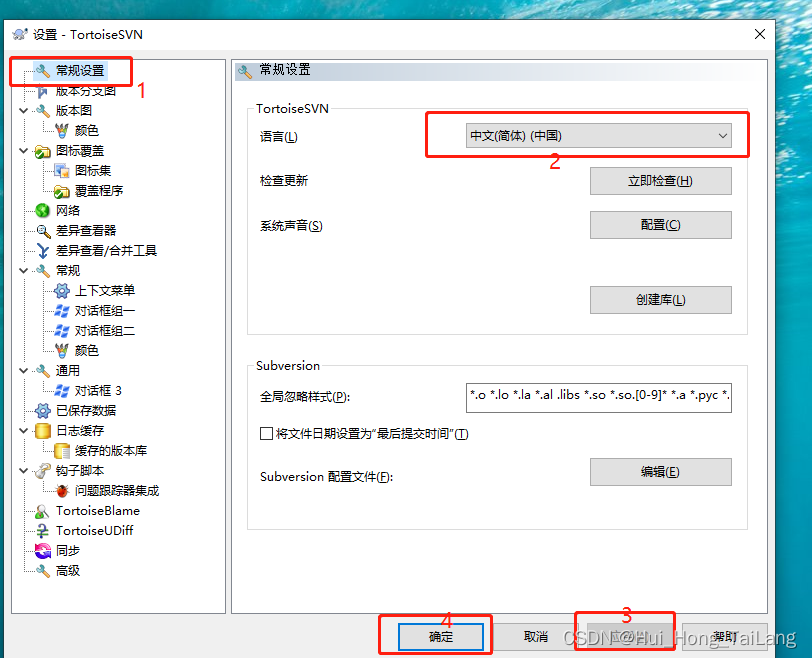
Task: Click the 创建库(L) button
Action: pos(661,300)
